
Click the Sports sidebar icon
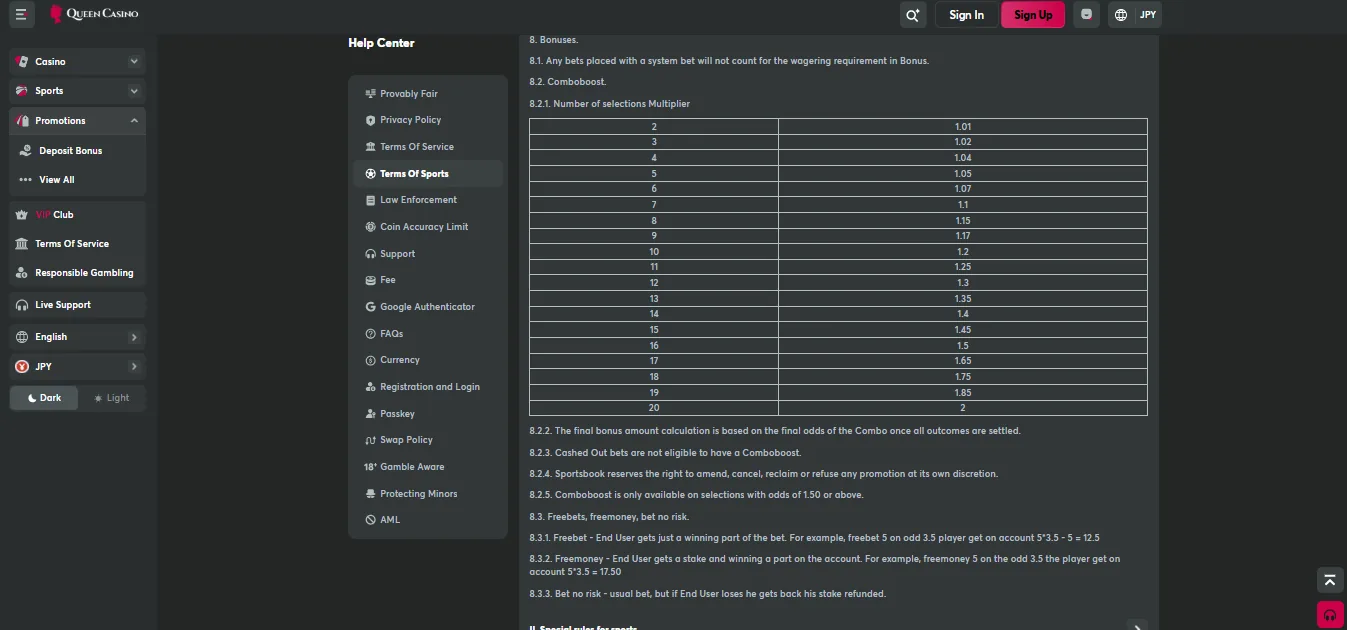coord(22,91)
